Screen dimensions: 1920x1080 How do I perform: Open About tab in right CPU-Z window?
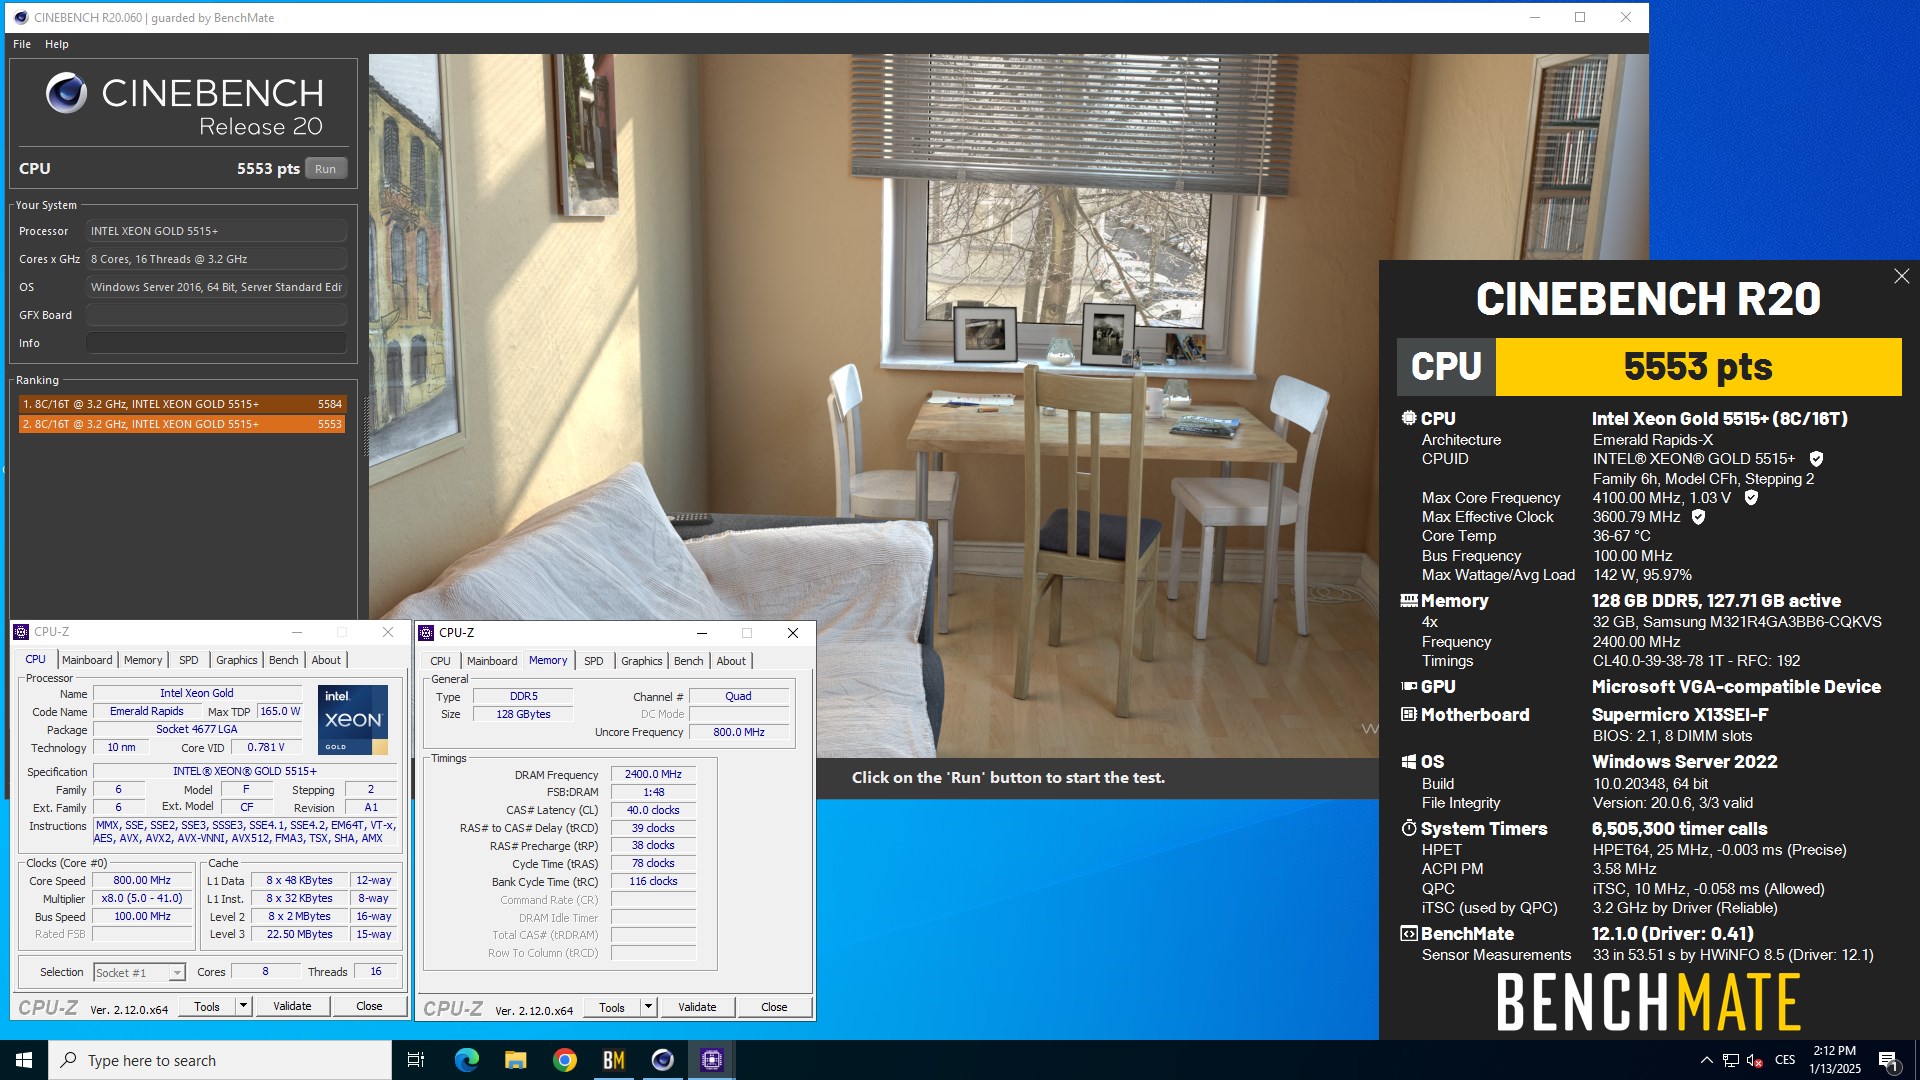click(x=731, y=661)
